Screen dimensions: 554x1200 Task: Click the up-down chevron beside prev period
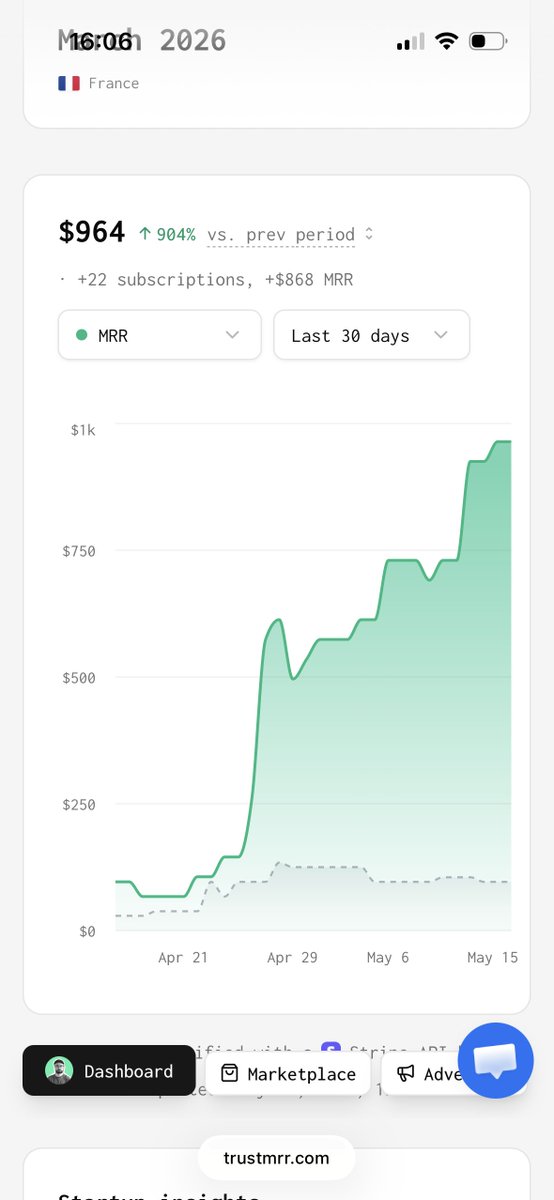coord(369,234)
